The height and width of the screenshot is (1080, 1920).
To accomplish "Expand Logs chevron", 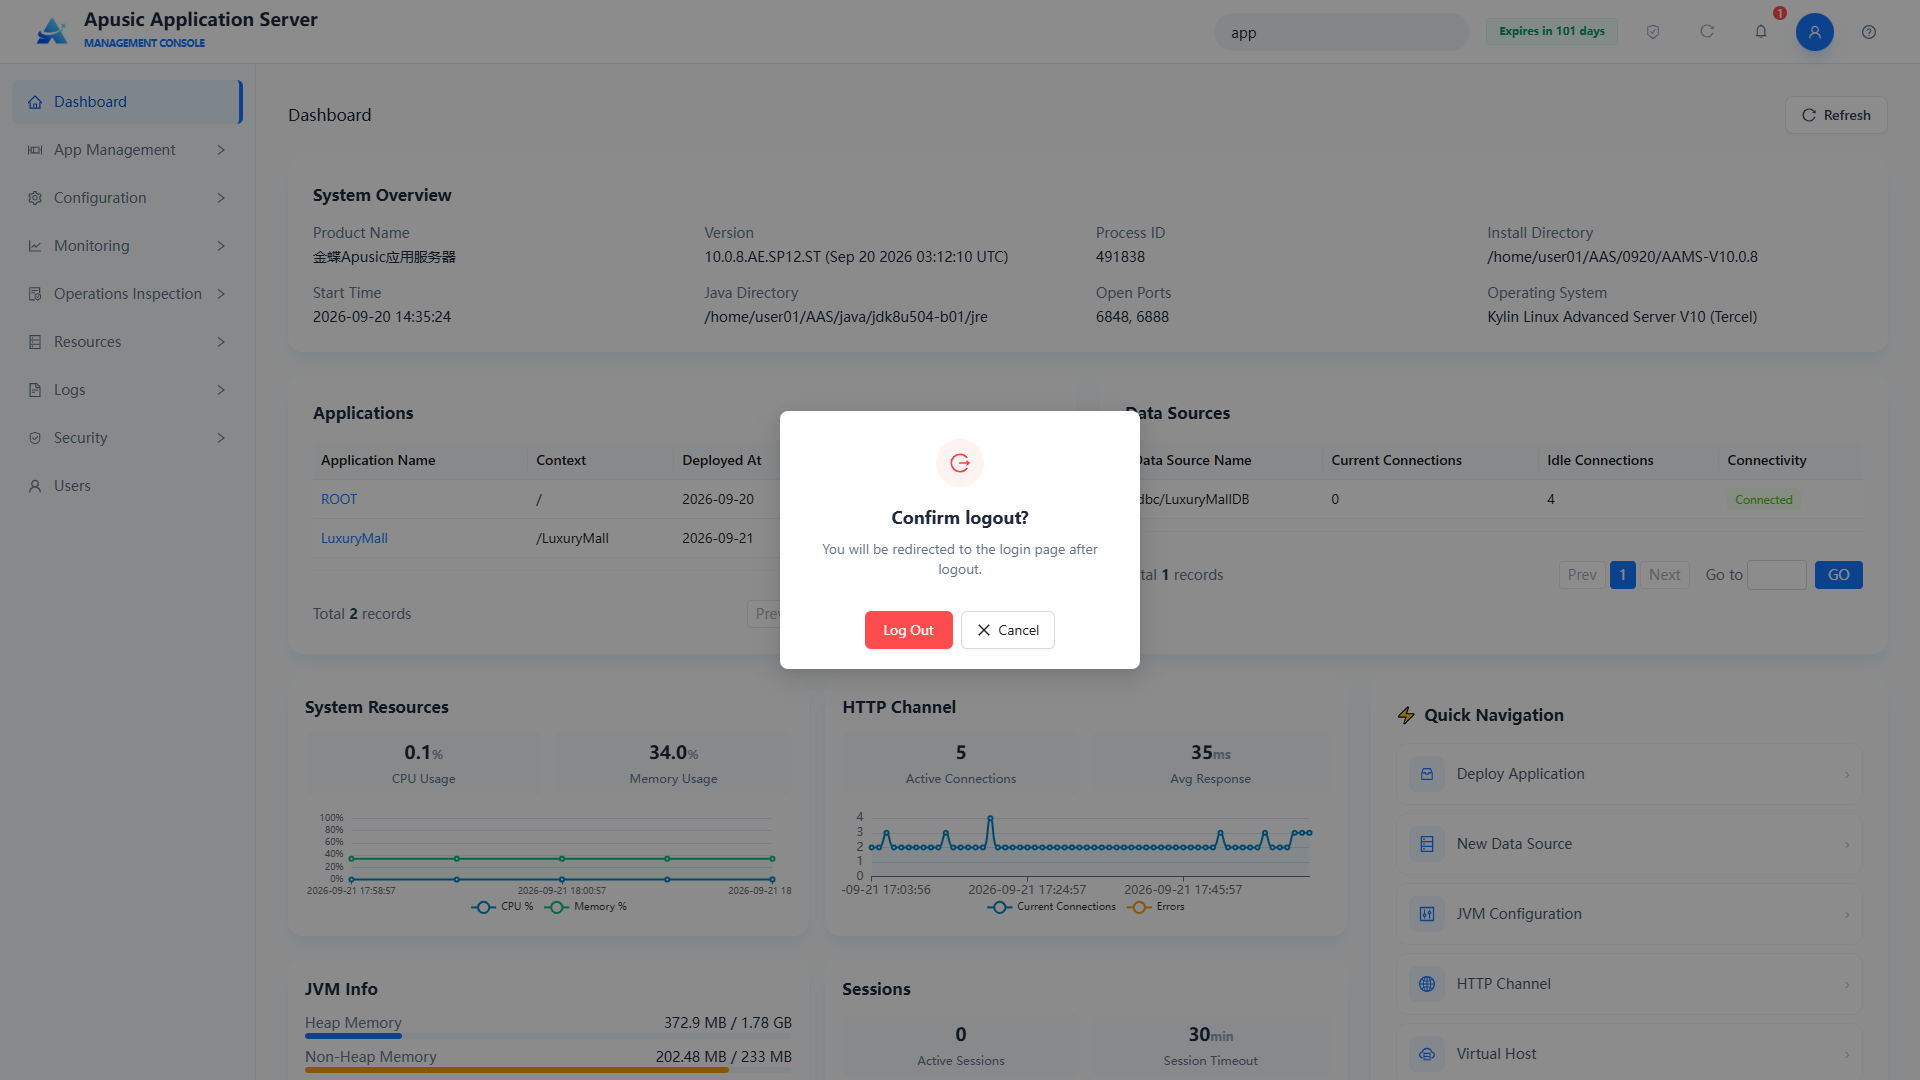I will [x=221, y=390].
